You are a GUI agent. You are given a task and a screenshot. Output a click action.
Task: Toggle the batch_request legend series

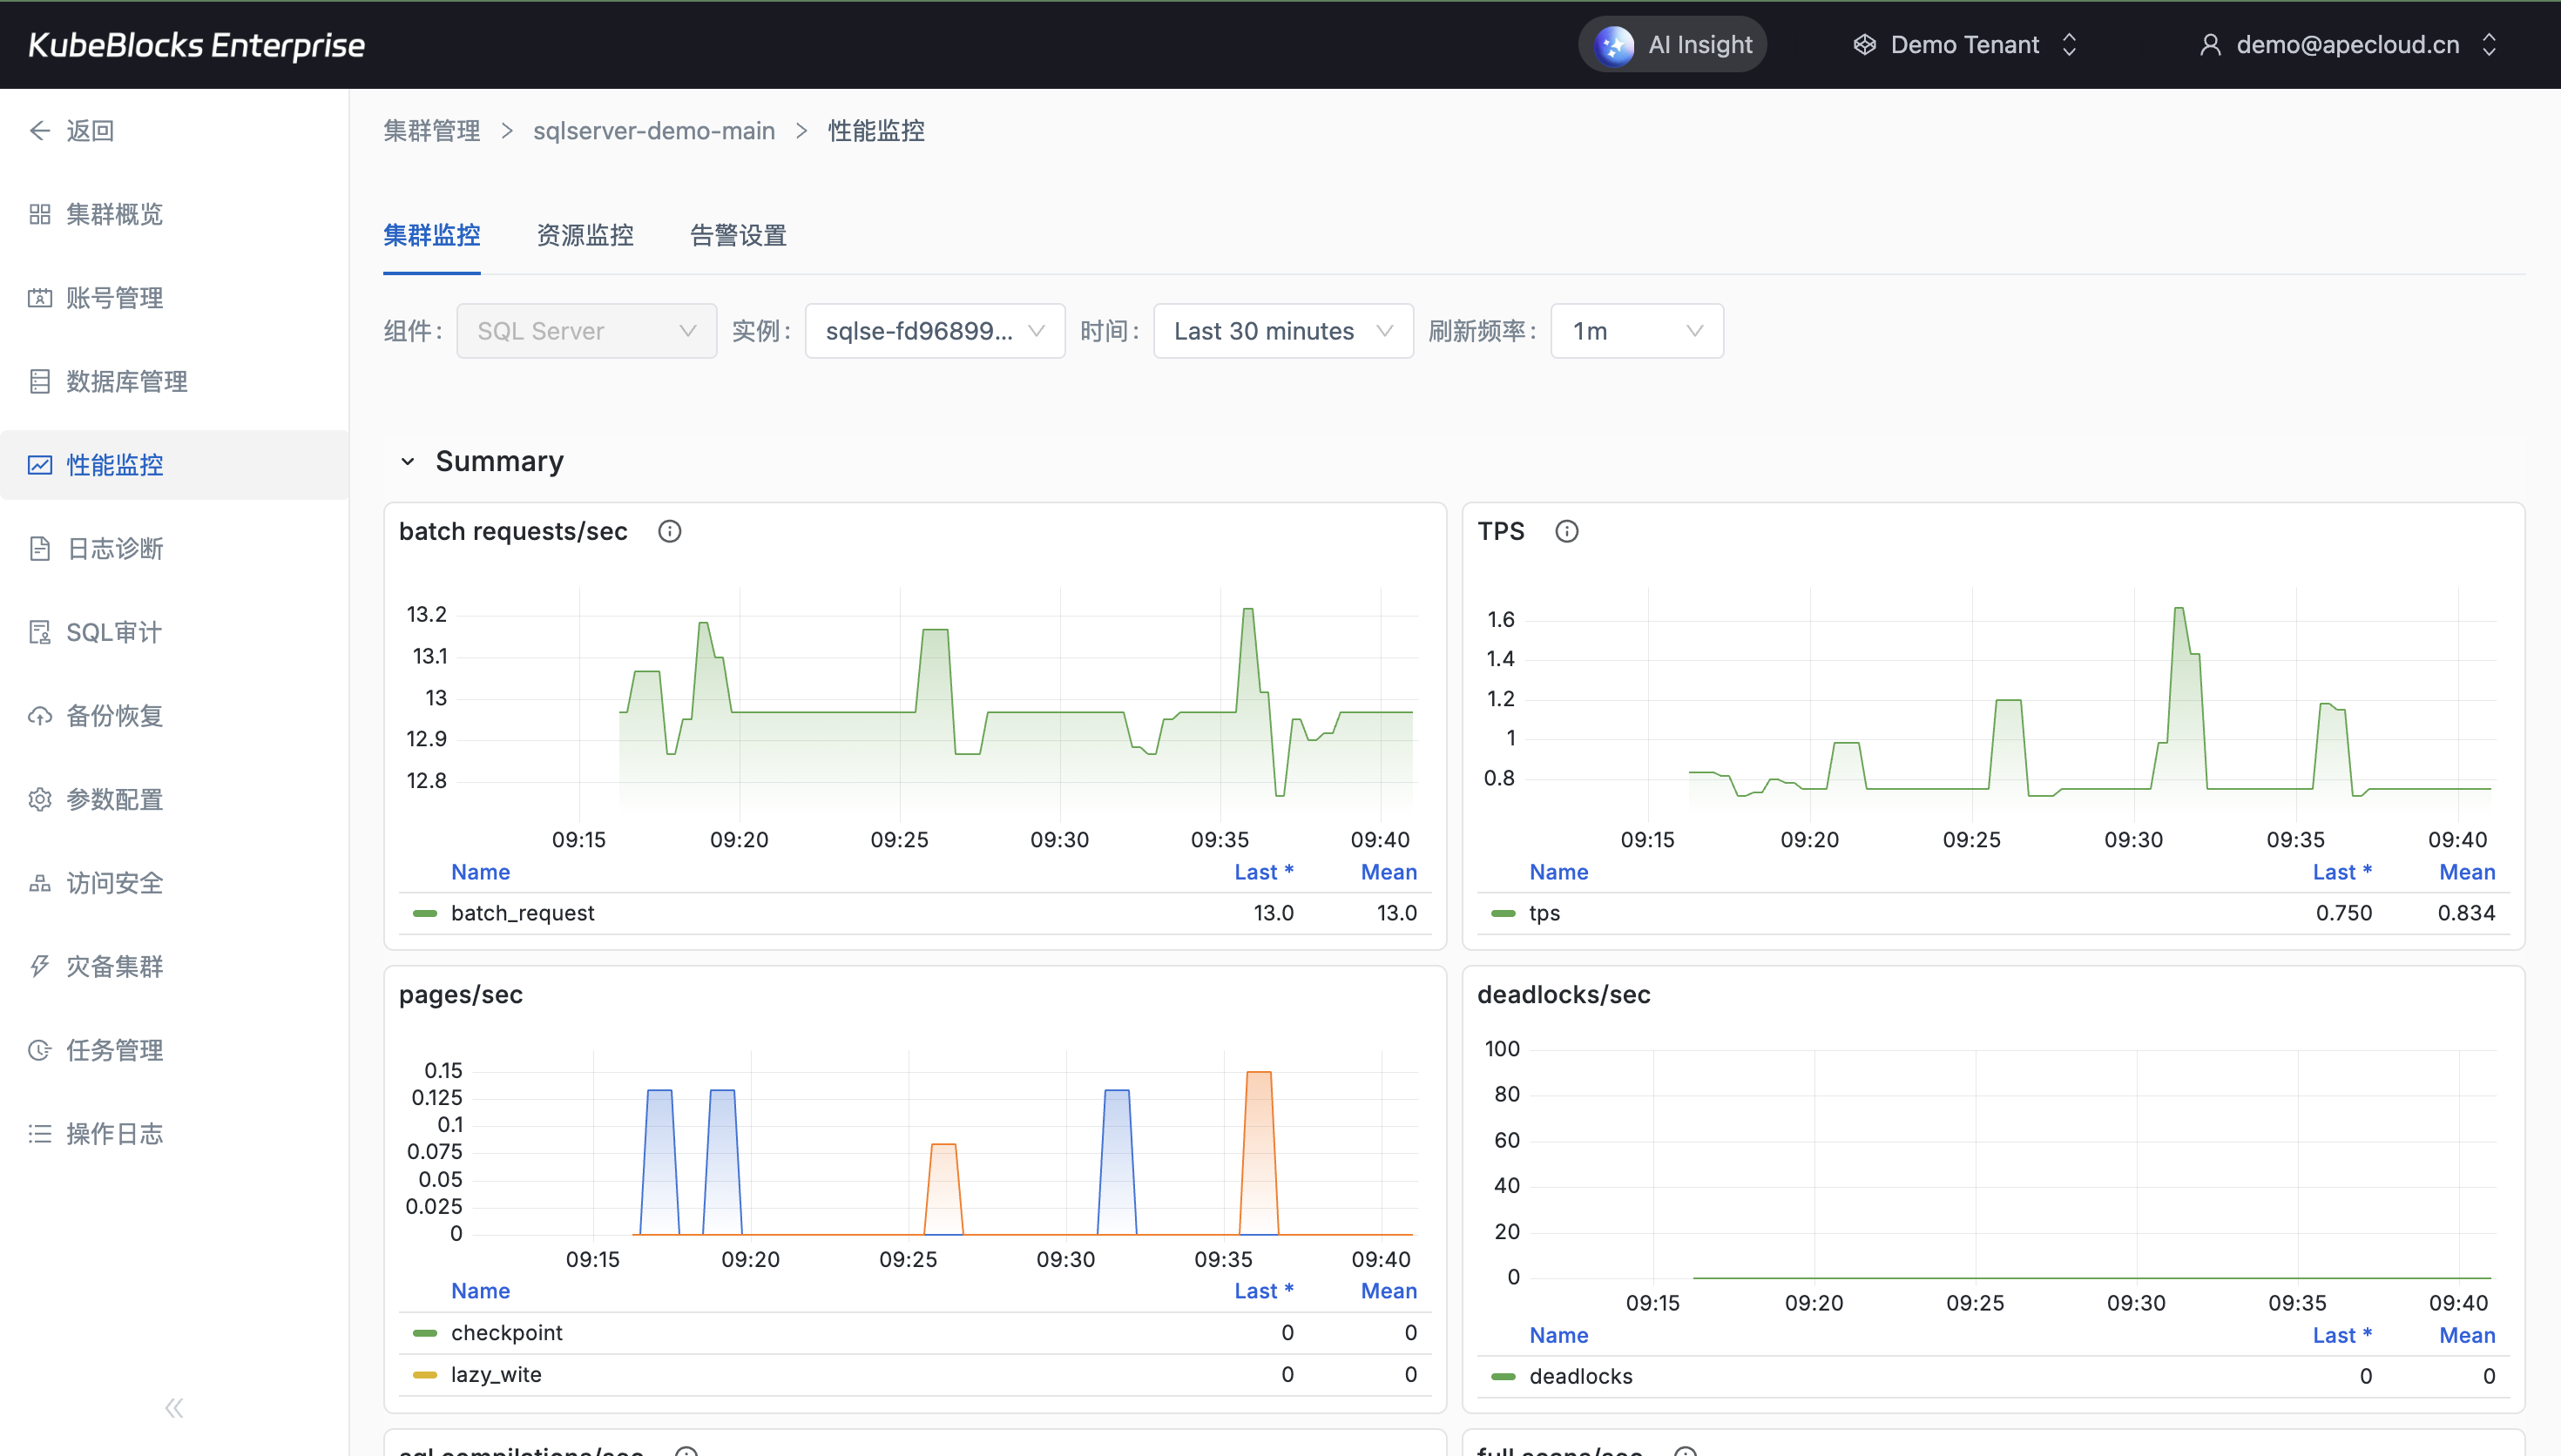coord(521,913)
